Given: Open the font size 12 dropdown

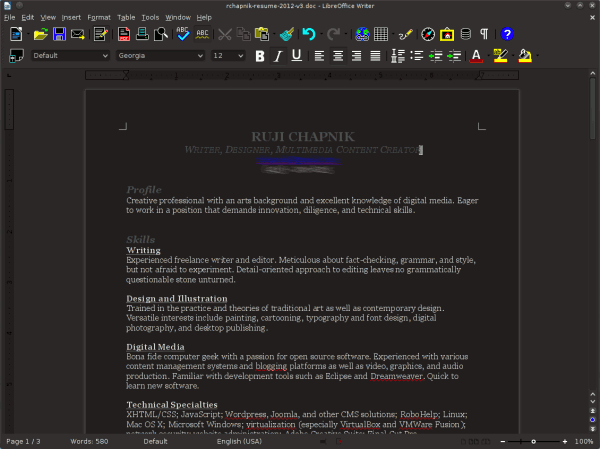Looking at the screenshot, I should (x=228, y=56).
